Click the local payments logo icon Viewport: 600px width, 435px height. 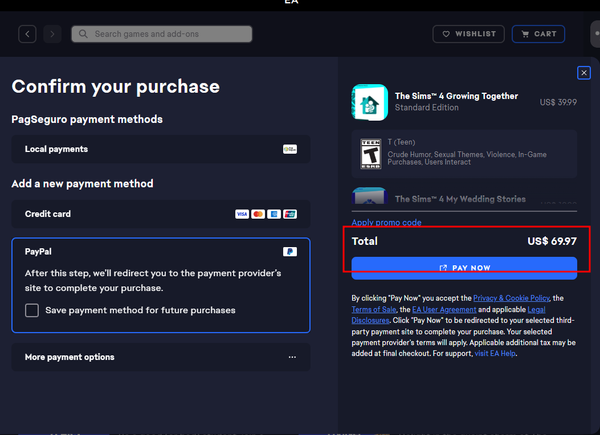290,149
